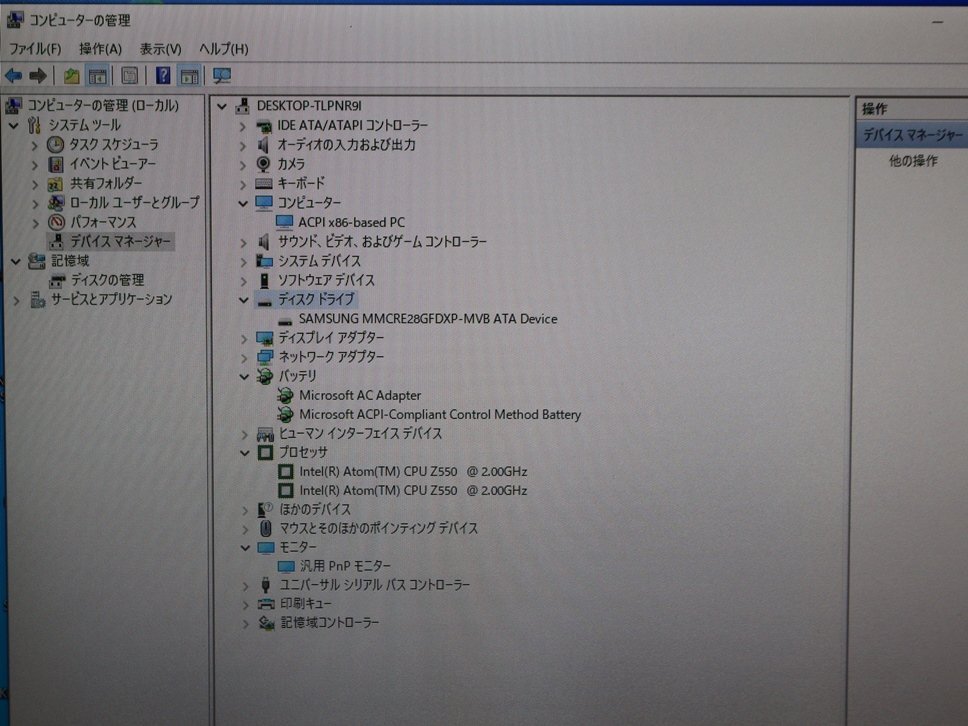Select 記憶域コントローラー category
Screen dimensions: 968x726
(330, 623)
